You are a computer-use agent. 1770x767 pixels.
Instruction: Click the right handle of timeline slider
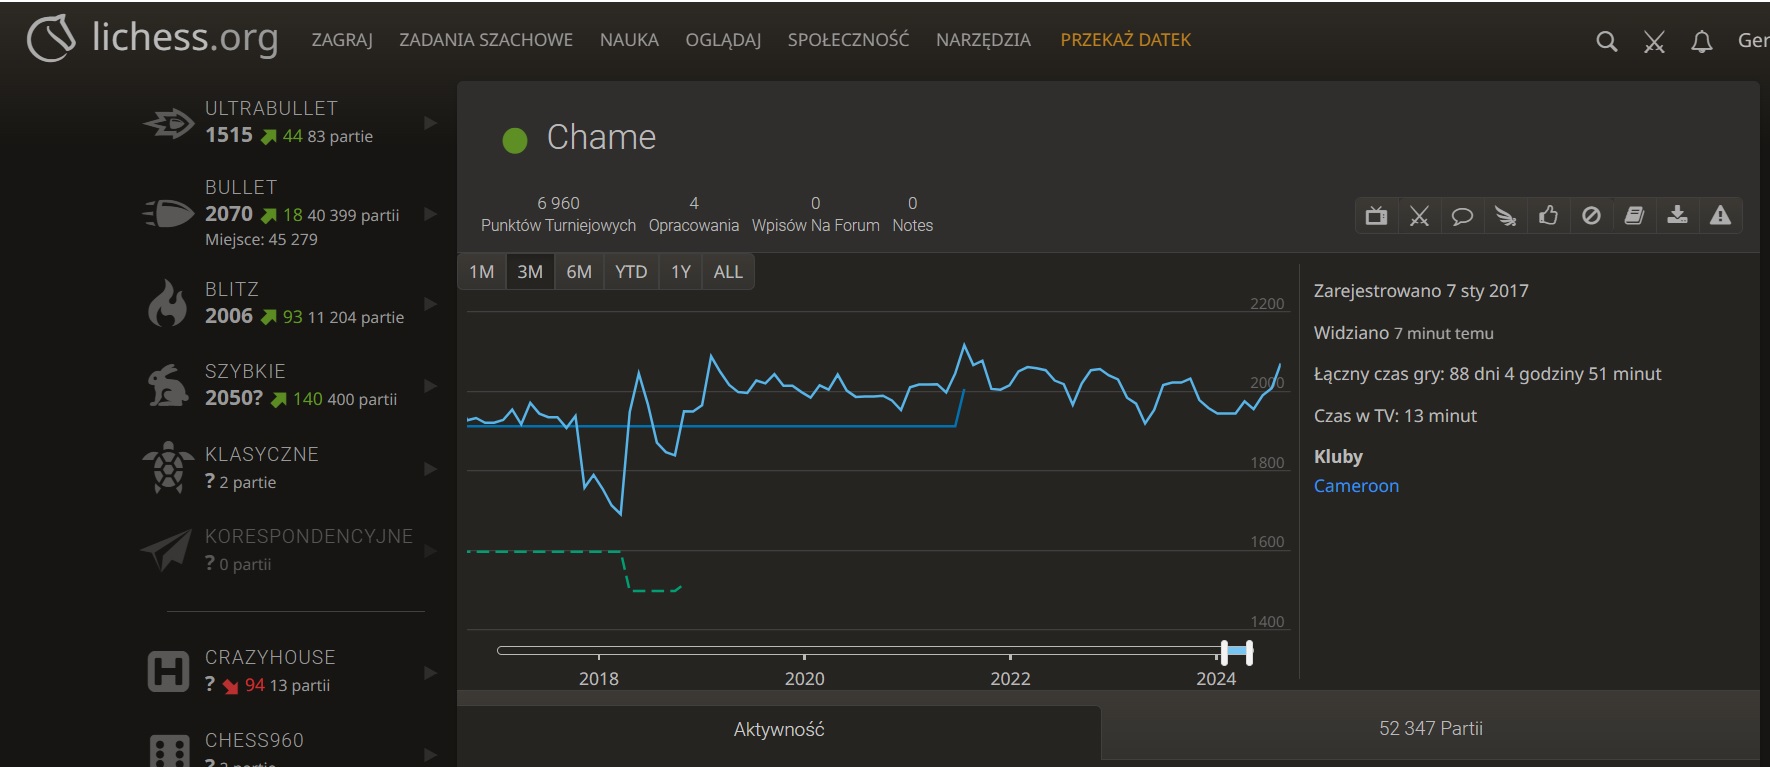tap(1249, 652)
